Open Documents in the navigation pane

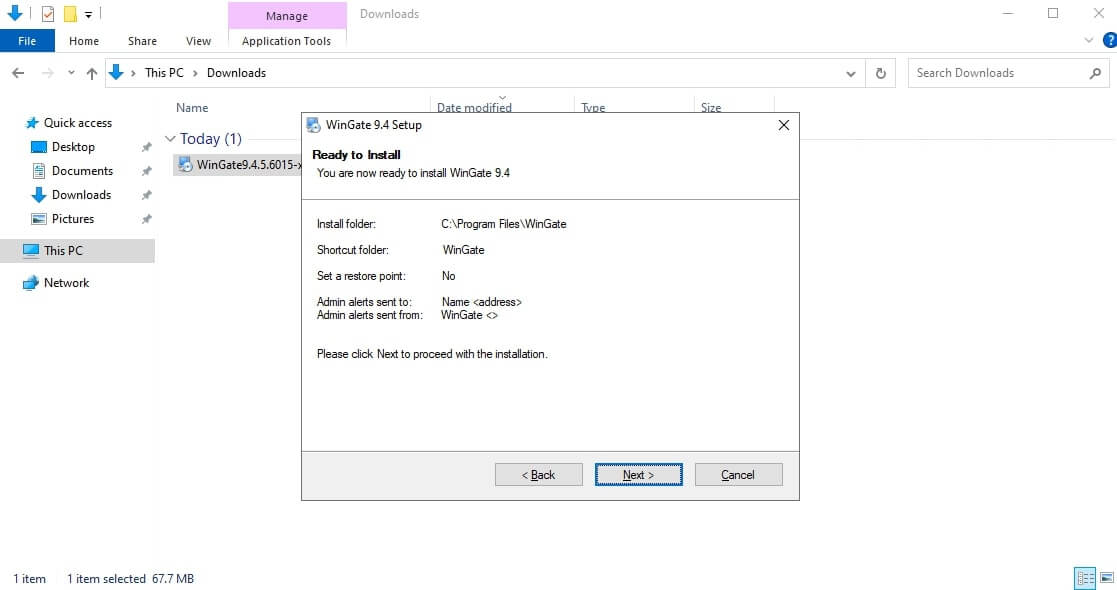pos(82,171)
